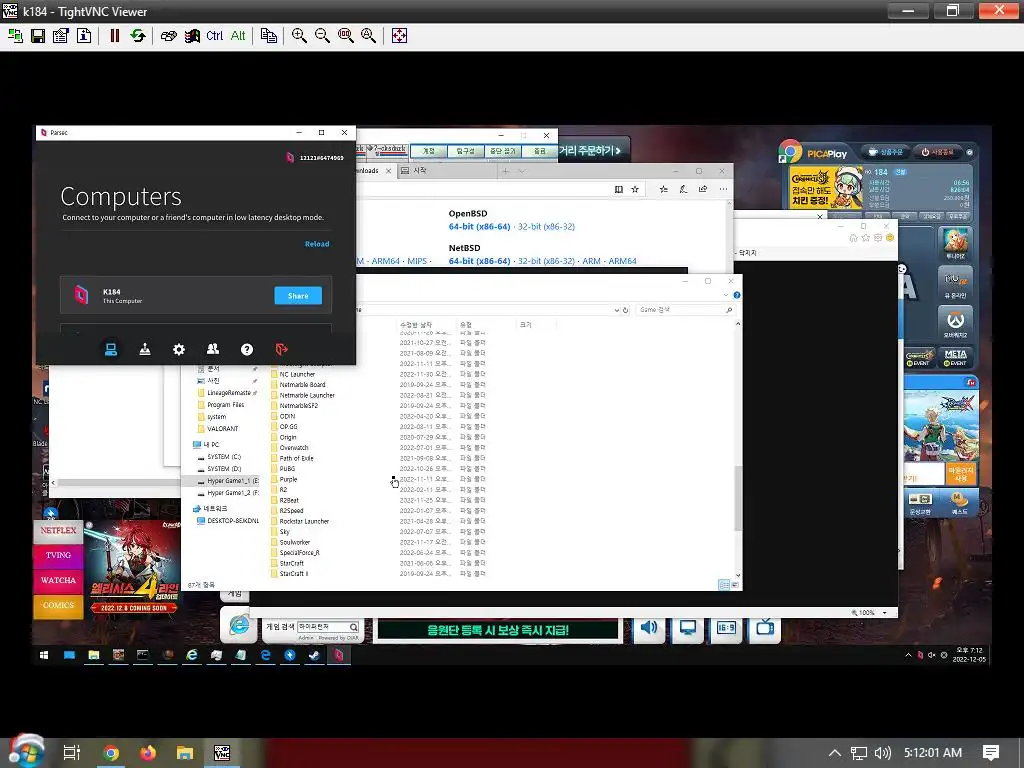Image resolution: width=1024 pixels, height=768 pixels.
Task: Toggle the Ctrl key in toolbar
Action: tap(214, 35)
